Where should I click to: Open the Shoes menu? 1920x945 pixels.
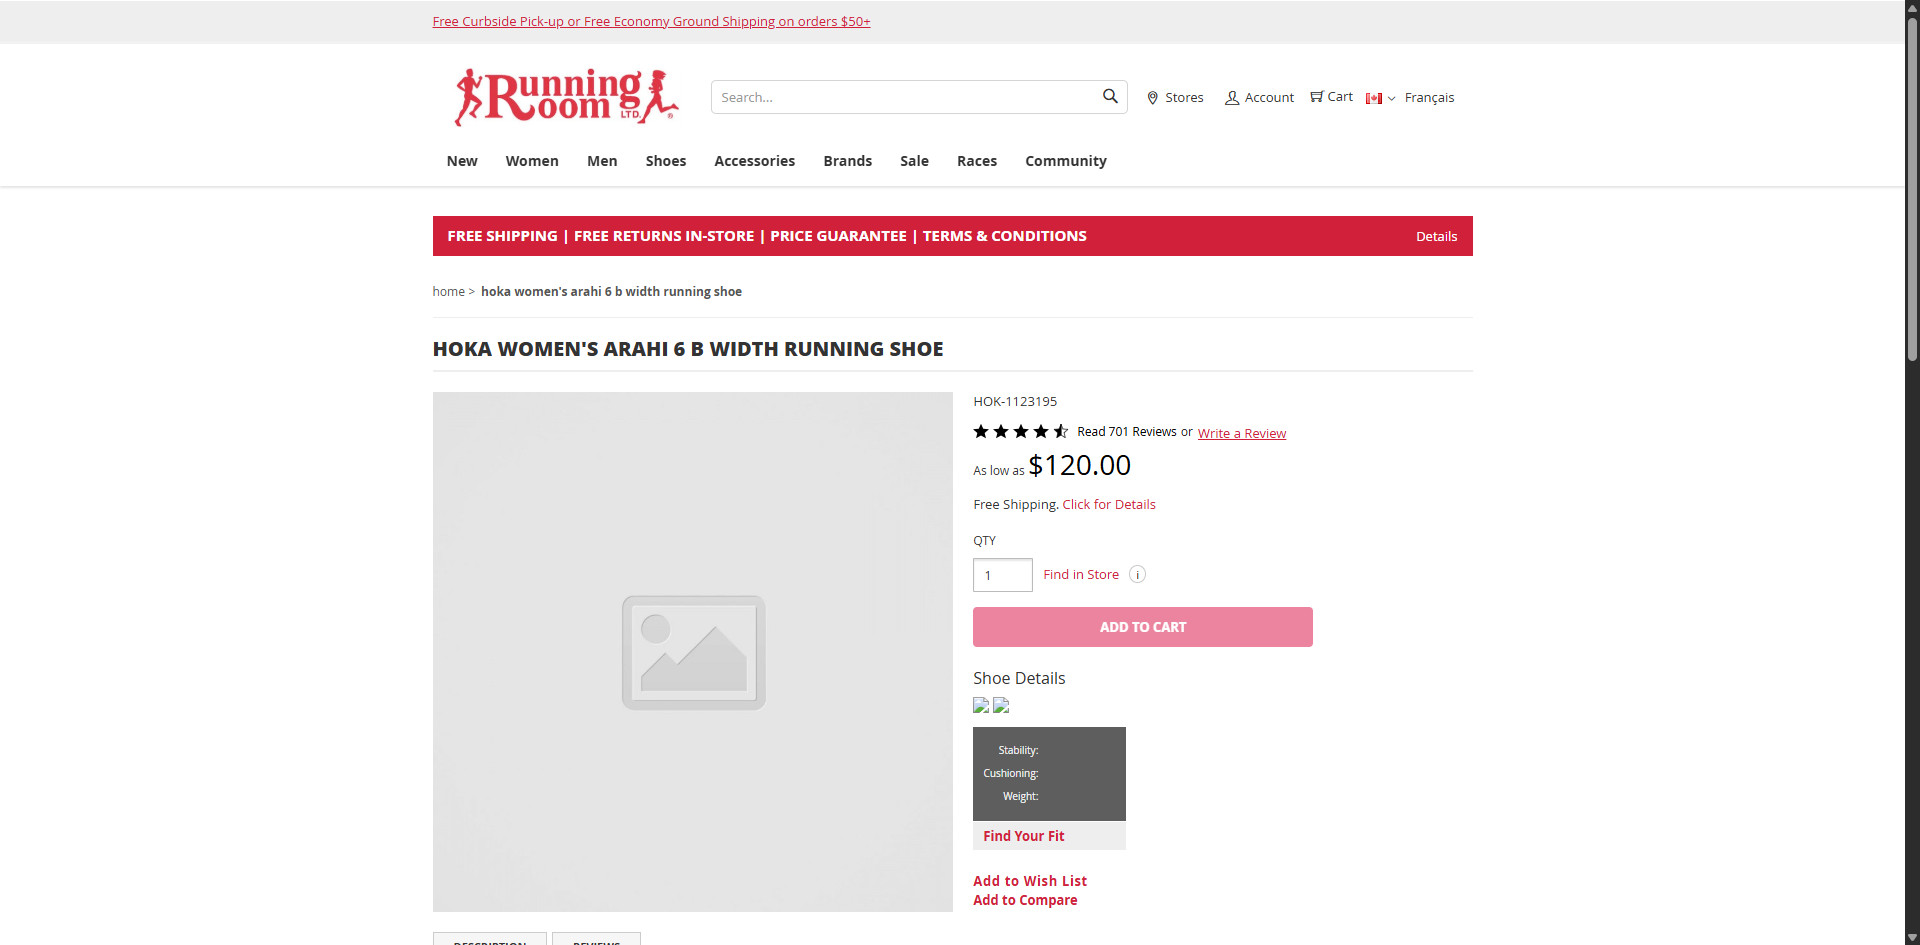tap(666, 161)
